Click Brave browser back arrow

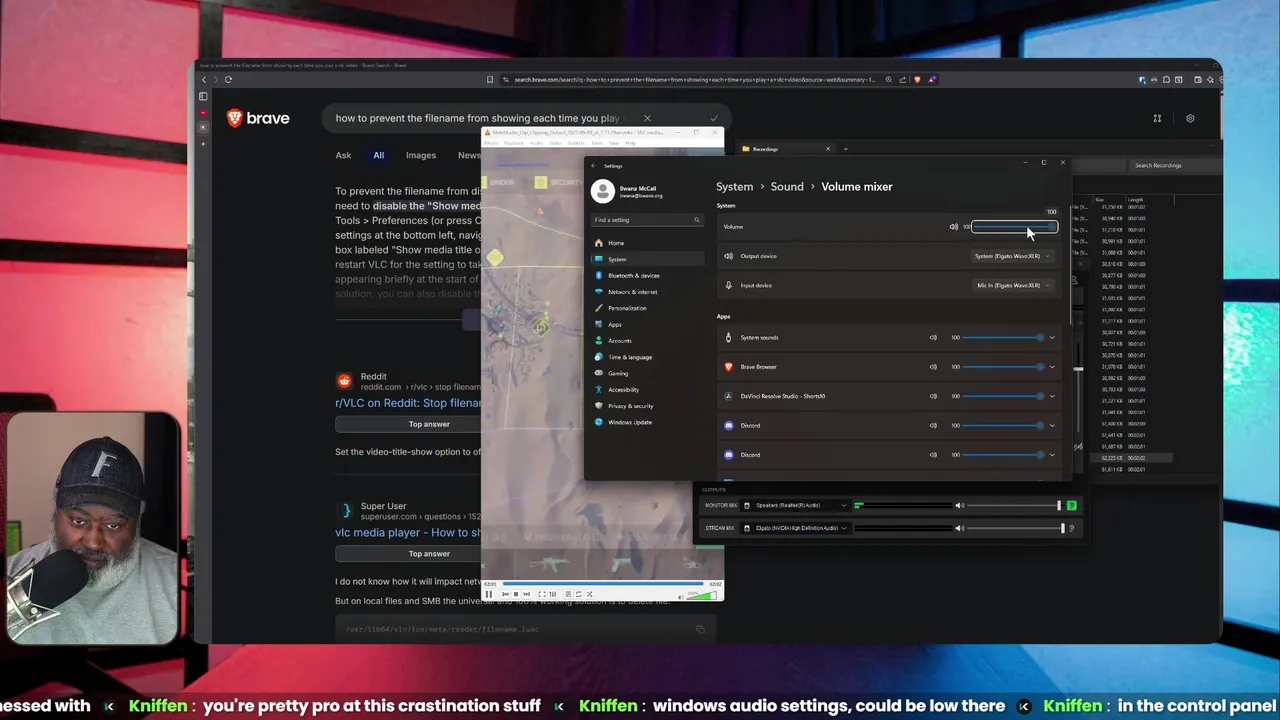tap(204, 79)
